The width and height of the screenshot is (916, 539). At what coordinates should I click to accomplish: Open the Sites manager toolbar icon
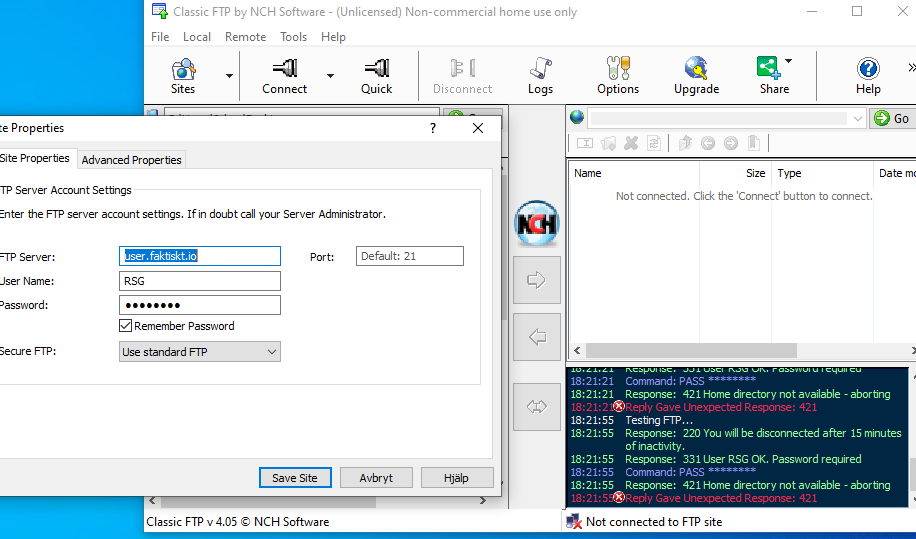coord(183,76)
